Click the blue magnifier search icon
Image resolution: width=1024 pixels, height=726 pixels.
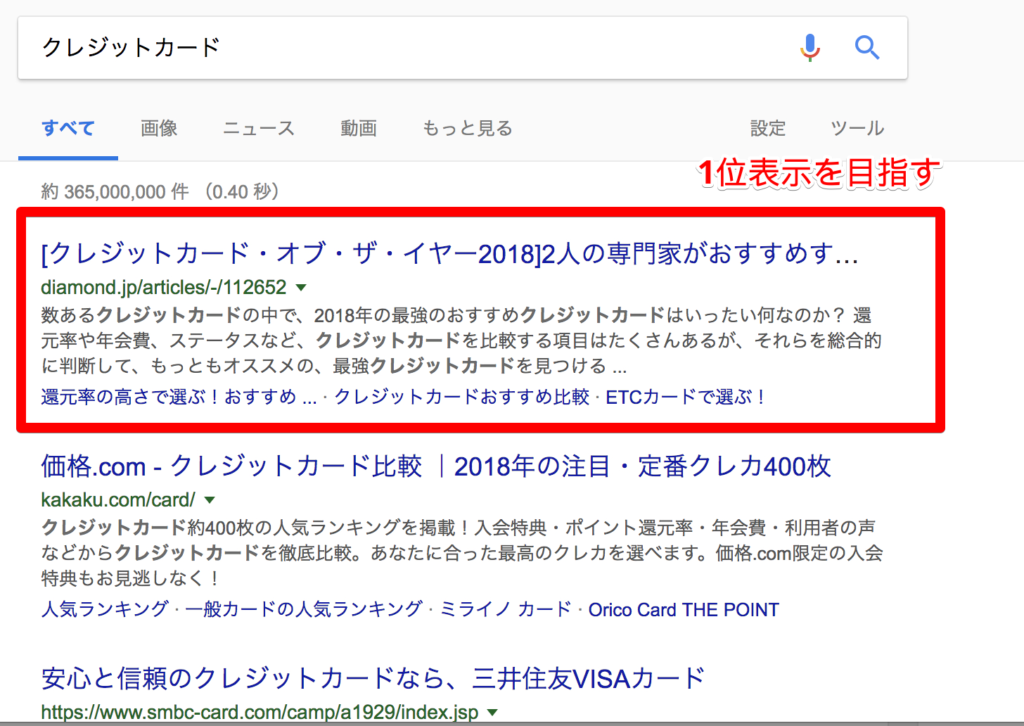coord(867,48)
